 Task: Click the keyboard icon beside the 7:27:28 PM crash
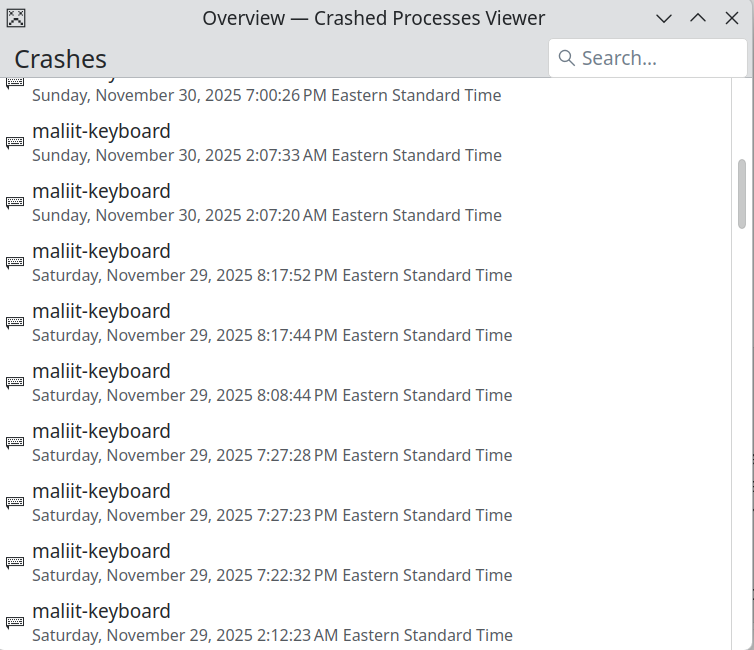tap(15, 443)
